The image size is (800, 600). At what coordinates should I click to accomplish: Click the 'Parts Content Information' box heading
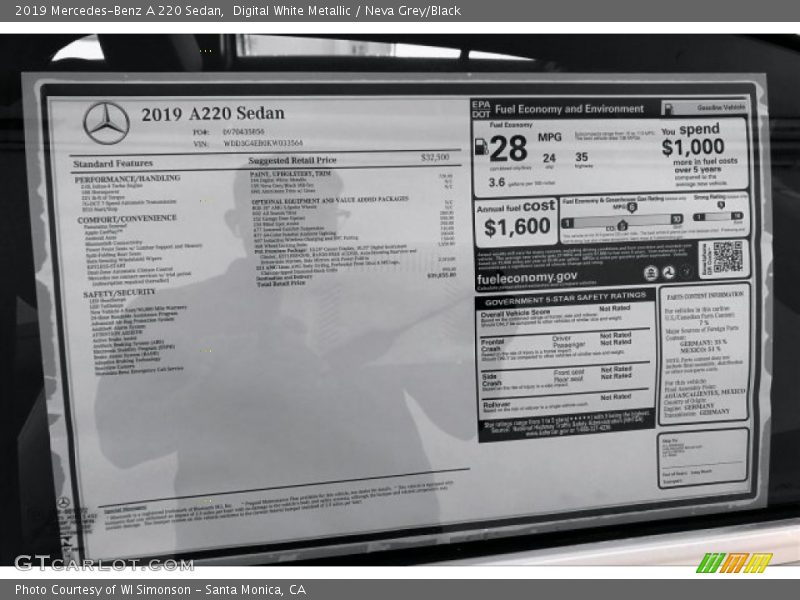point(705,295)
